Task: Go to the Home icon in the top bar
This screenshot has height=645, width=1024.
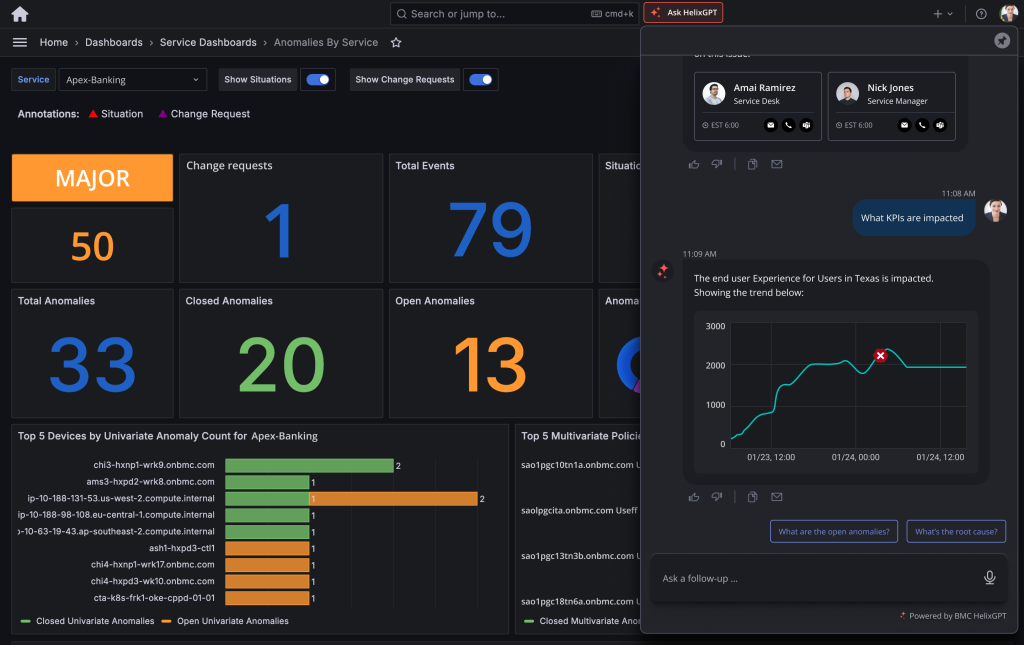Action: [x=20, y=14]
